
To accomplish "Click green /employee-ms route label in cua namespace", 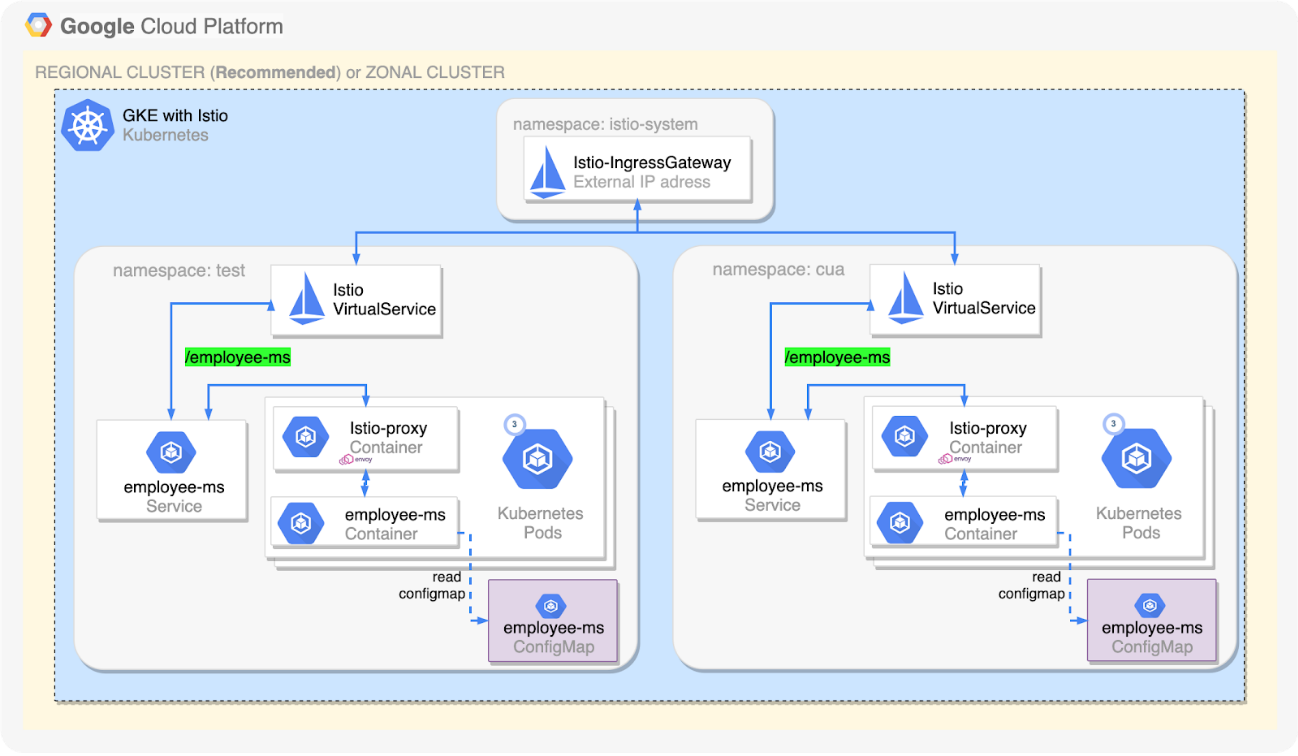I will [x=837, y=357].
